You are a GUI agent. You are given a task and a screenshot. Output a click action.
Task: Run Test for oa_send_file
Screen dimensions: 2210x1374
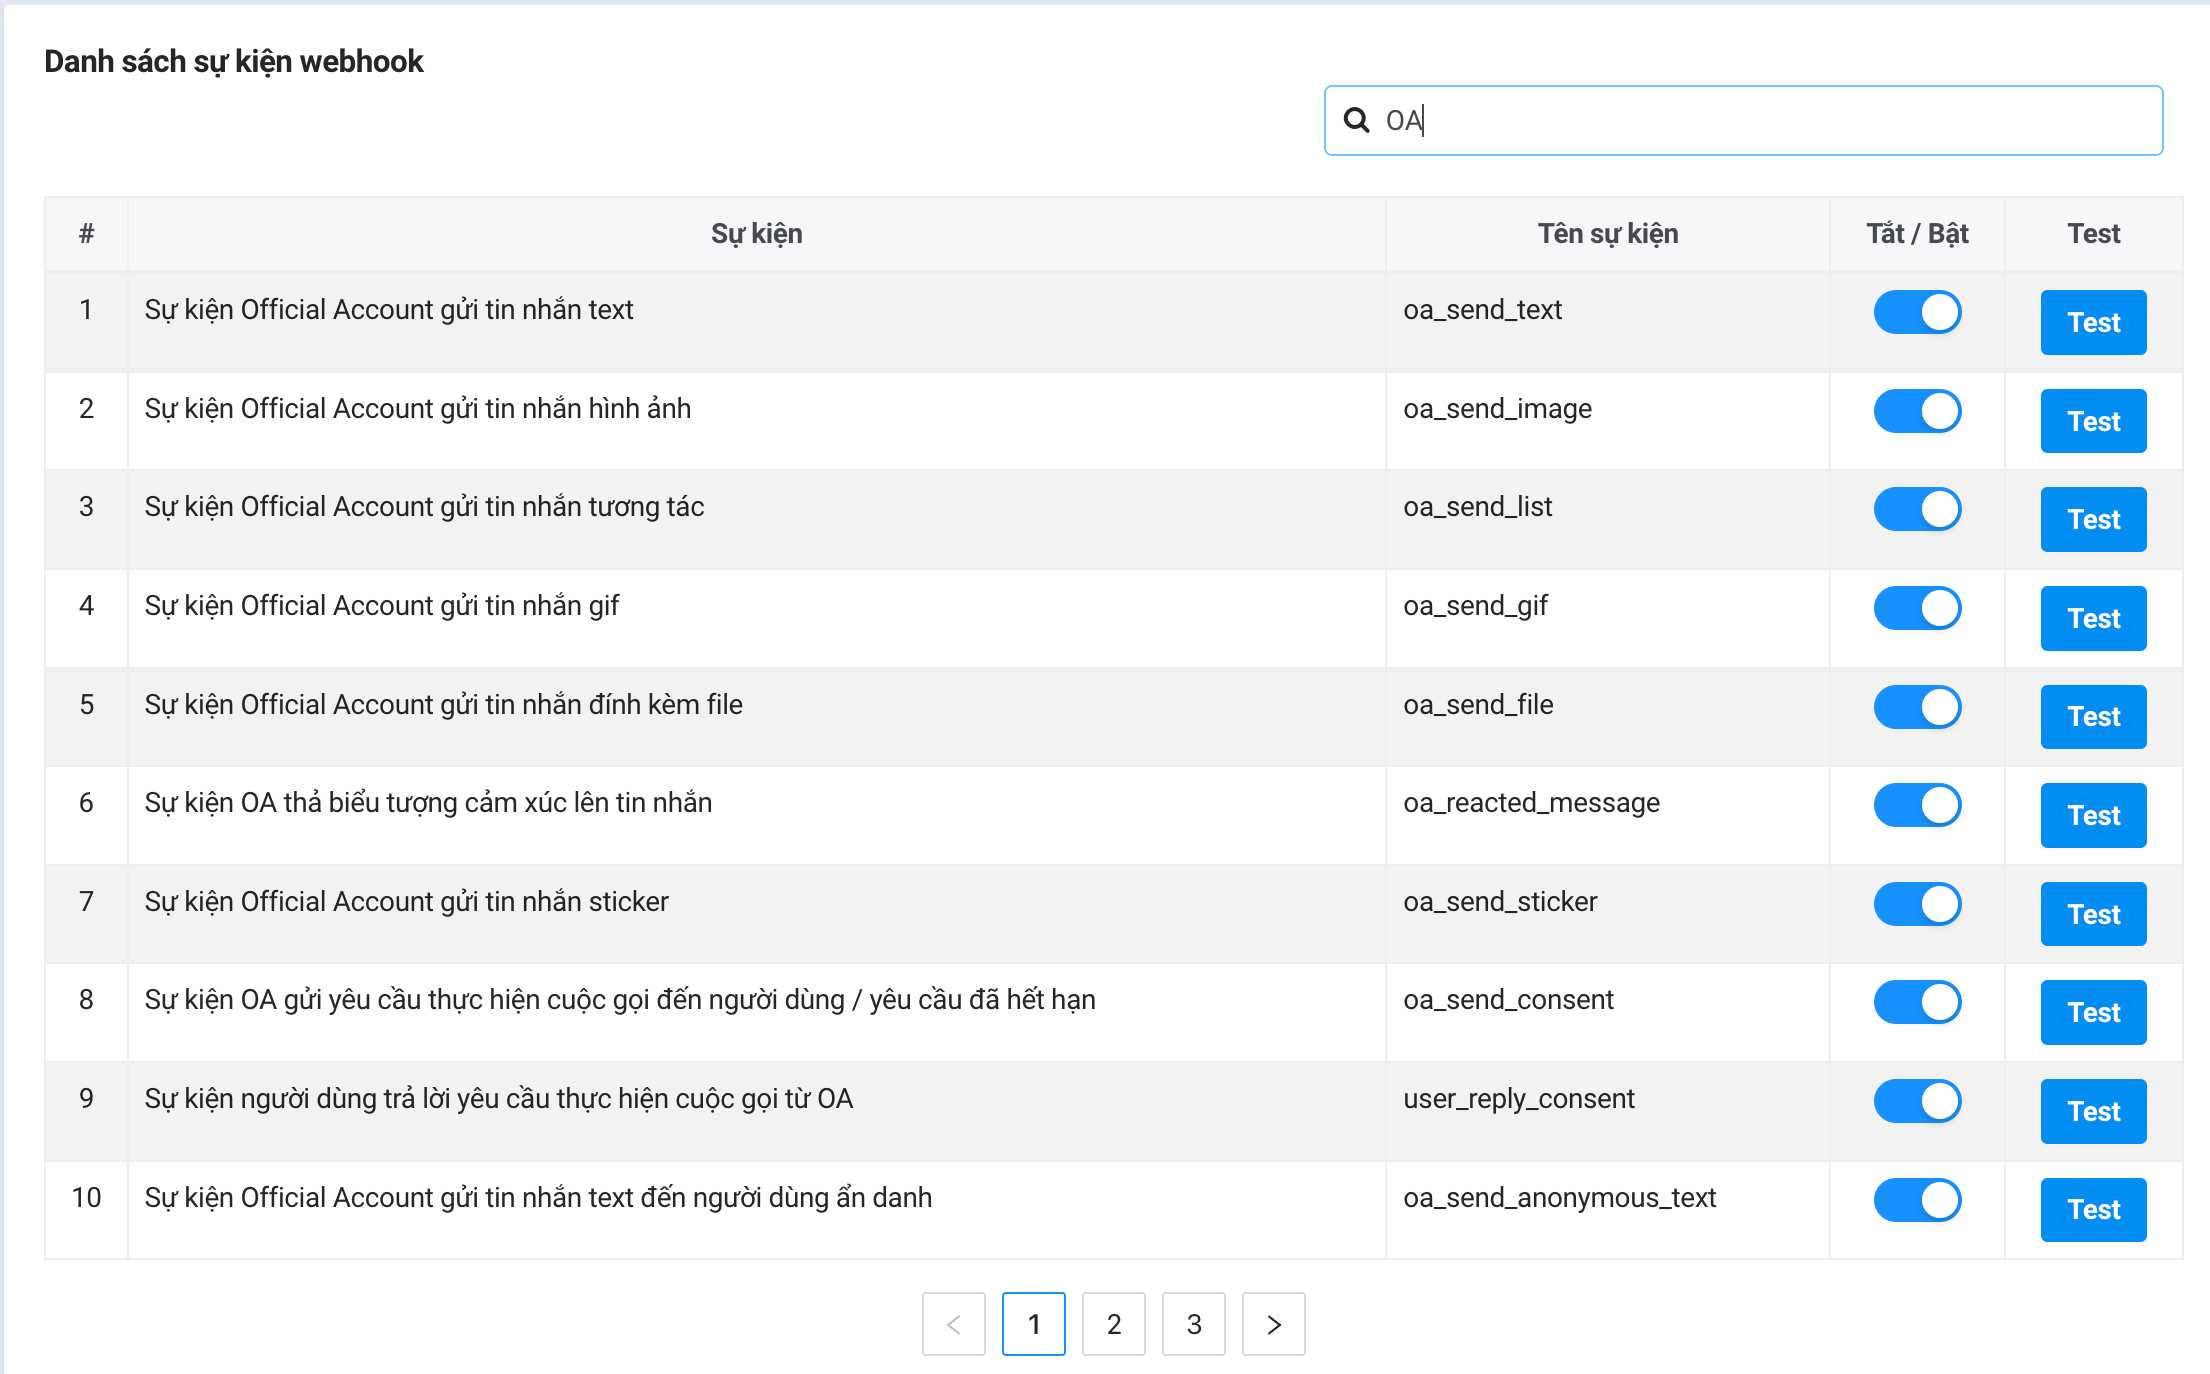(2093, 717)
